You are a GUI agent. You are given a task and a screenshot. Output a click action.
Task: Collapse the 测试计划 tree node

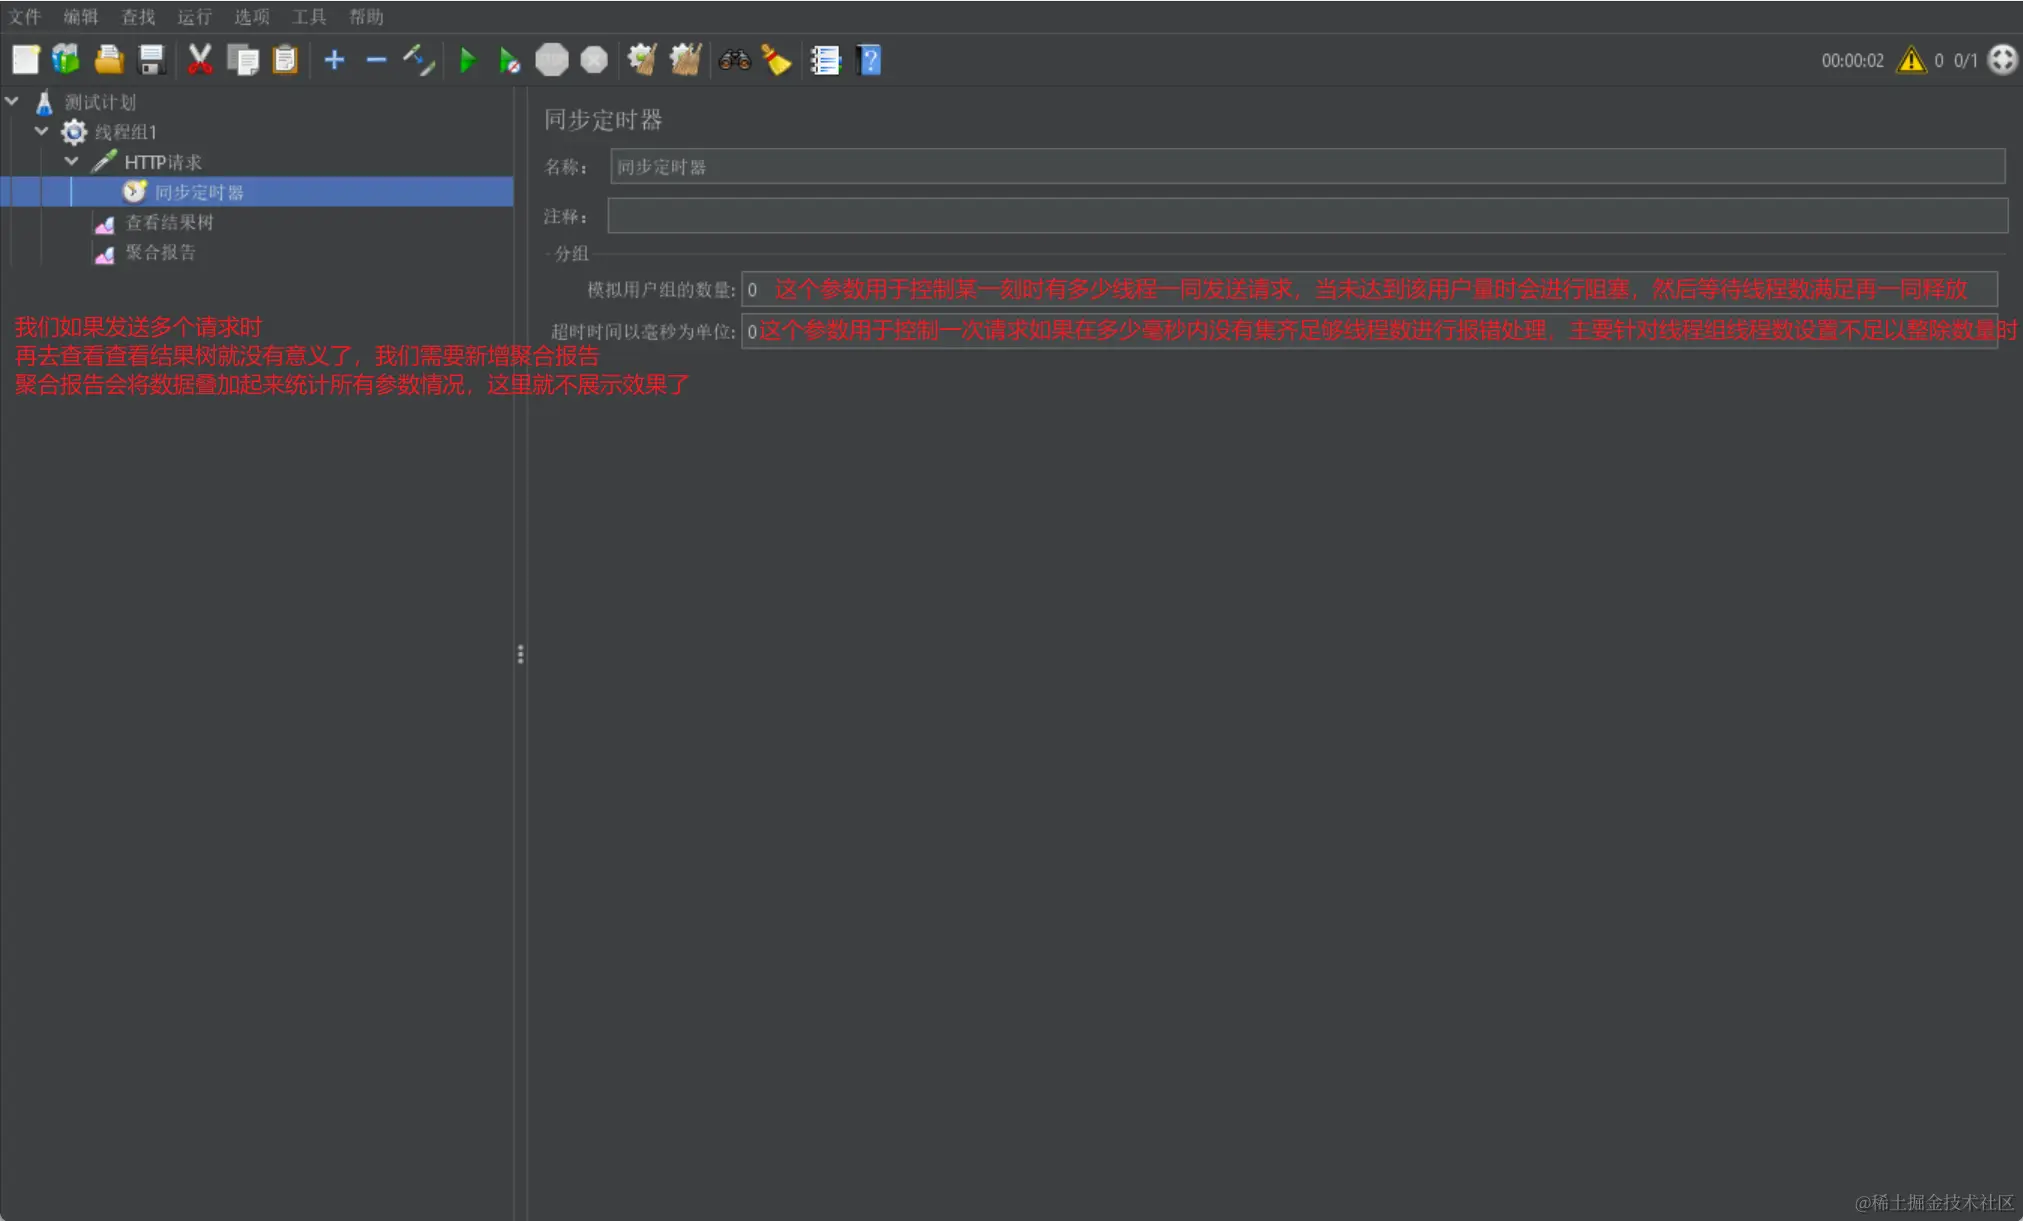[x=13, y=101]
